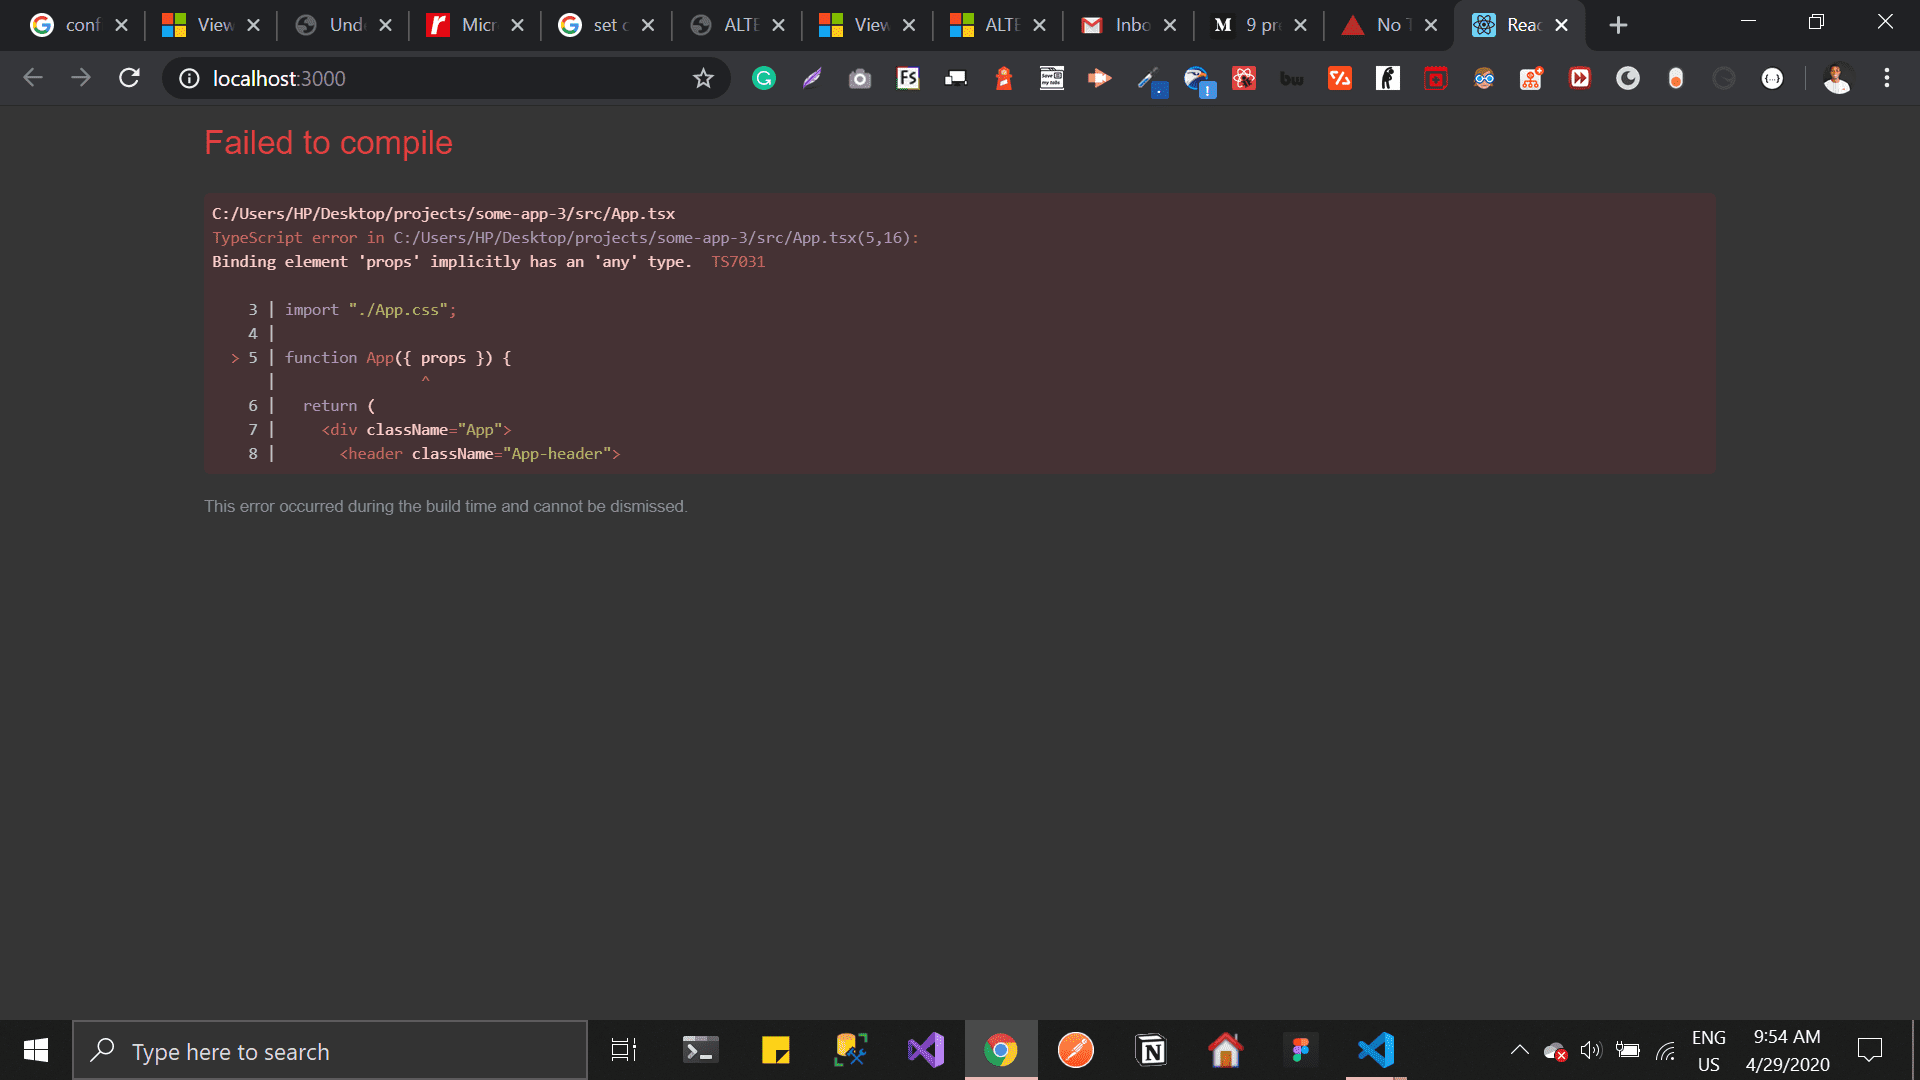Screen dimensions: 1920x1080
Task: Open Visual Studio Code from taskbar
Action: click(x=1376, y=1050)
